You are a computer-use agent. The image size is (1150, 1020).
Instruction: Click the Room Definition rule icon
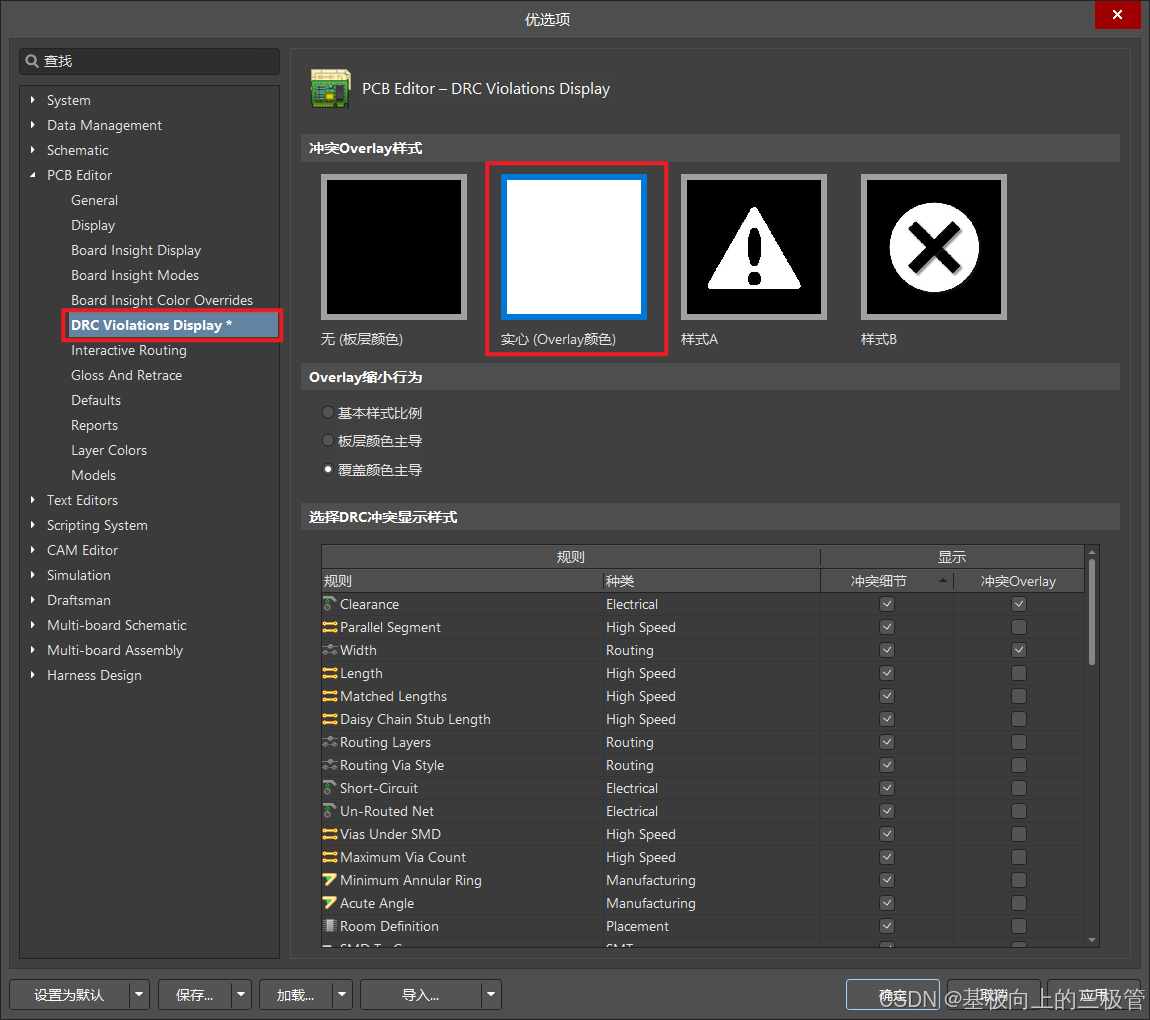(x=330, y=926)
